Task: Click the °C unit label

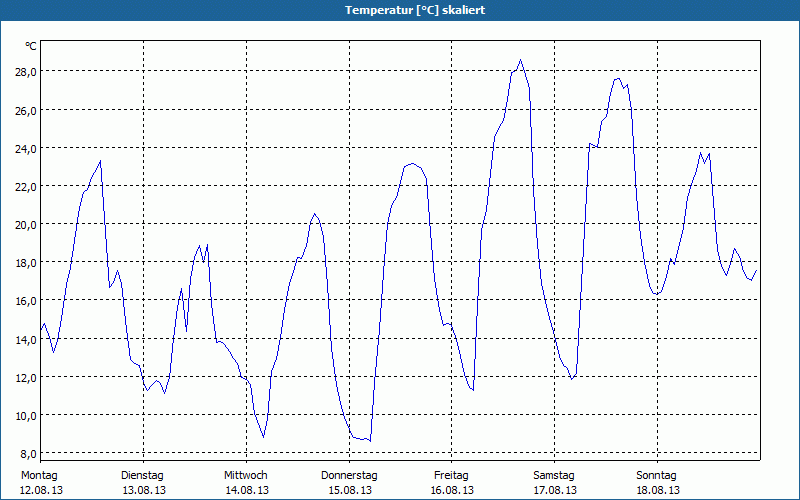Action: [31, 46]
